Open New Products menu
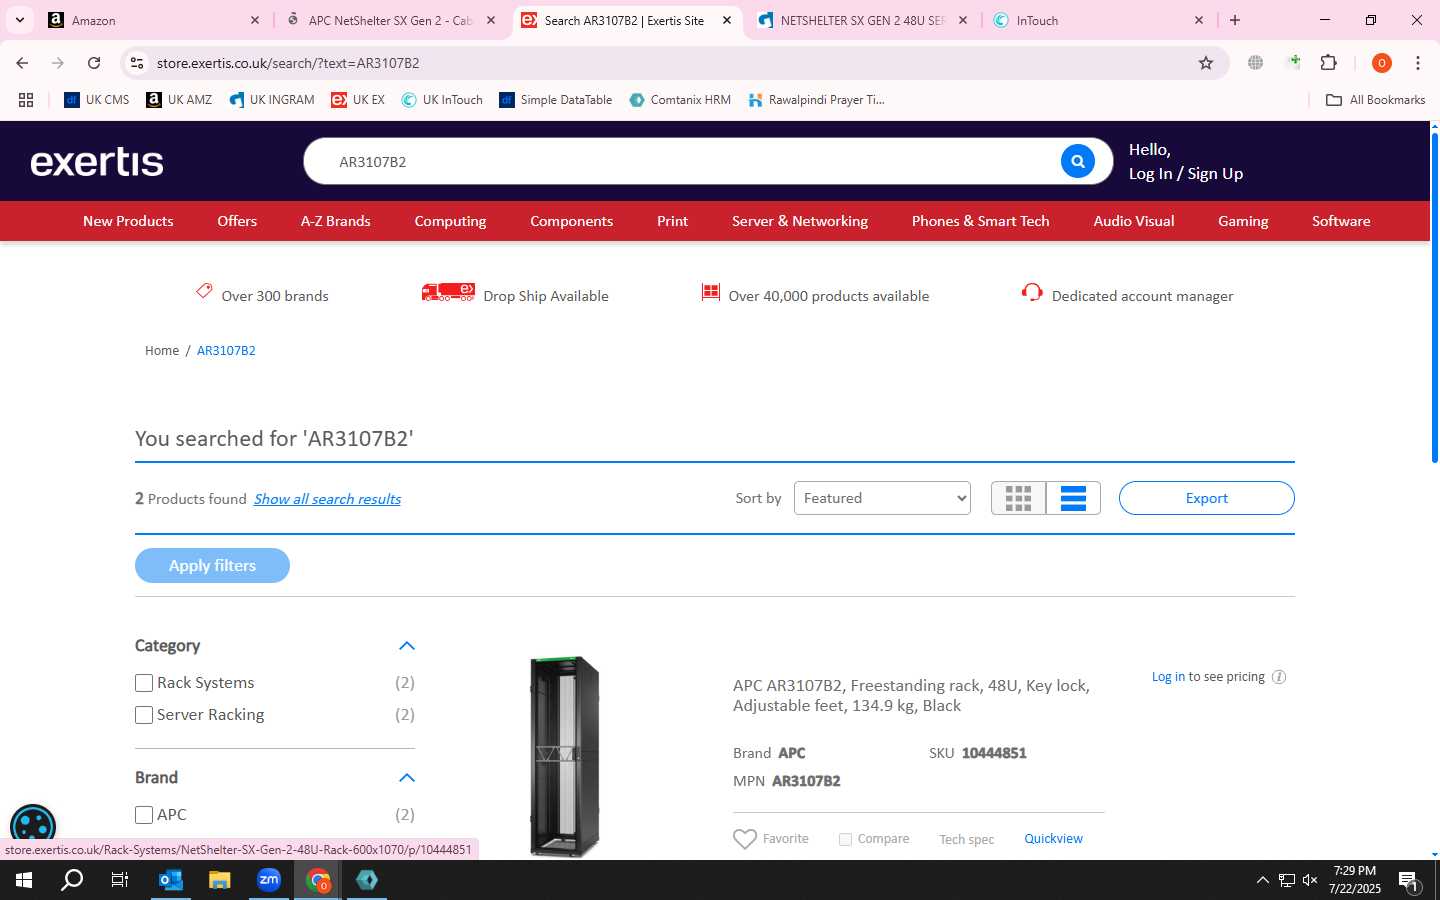The height and width of the screenshot is (900, 1440). click(x=128, y=221)
